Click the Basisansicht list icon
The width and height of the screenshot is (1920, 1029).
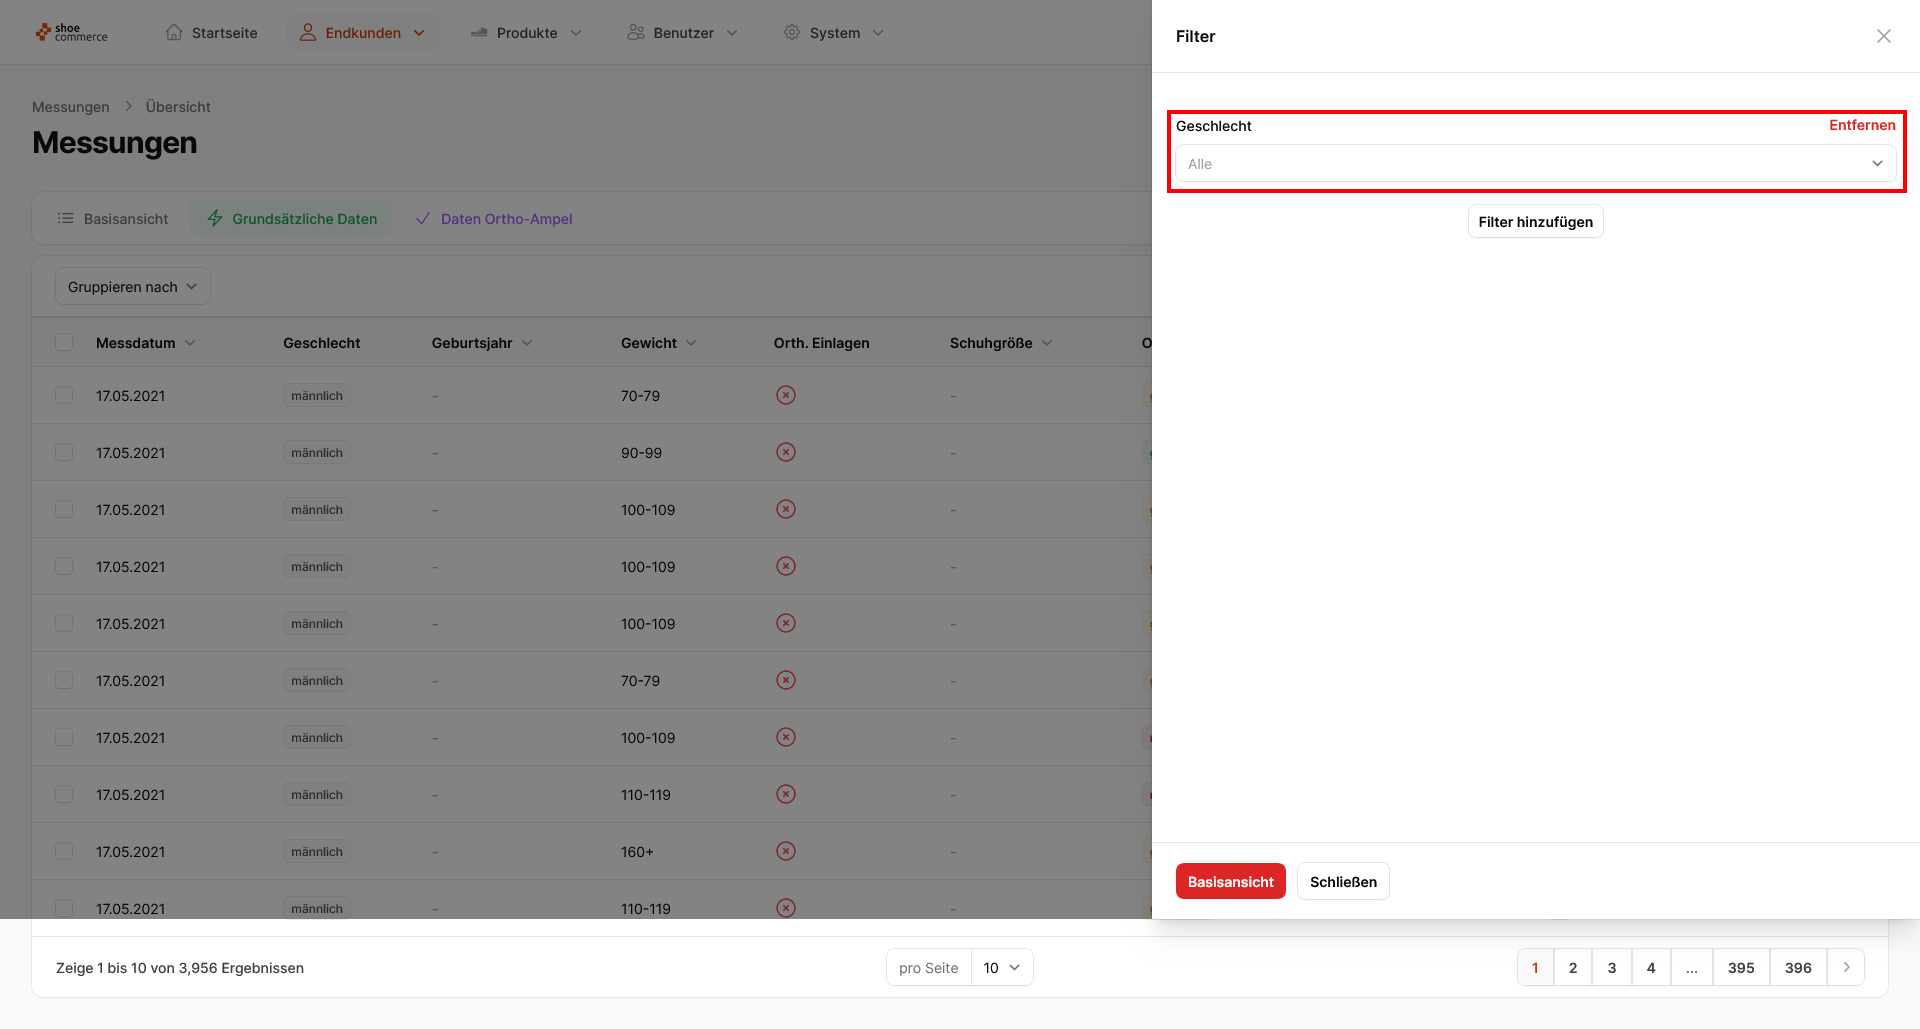point(66,218)
